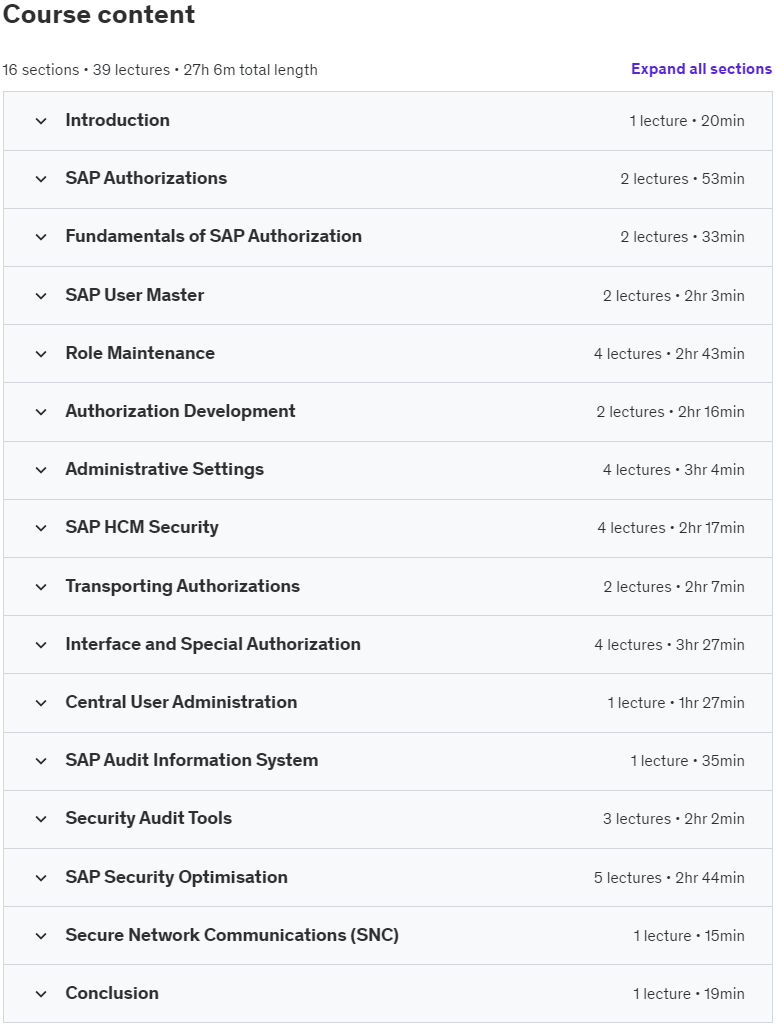Select Central User Administration title
The image size is (776, 1026).
pyautogui.click(x=181, y=702)
